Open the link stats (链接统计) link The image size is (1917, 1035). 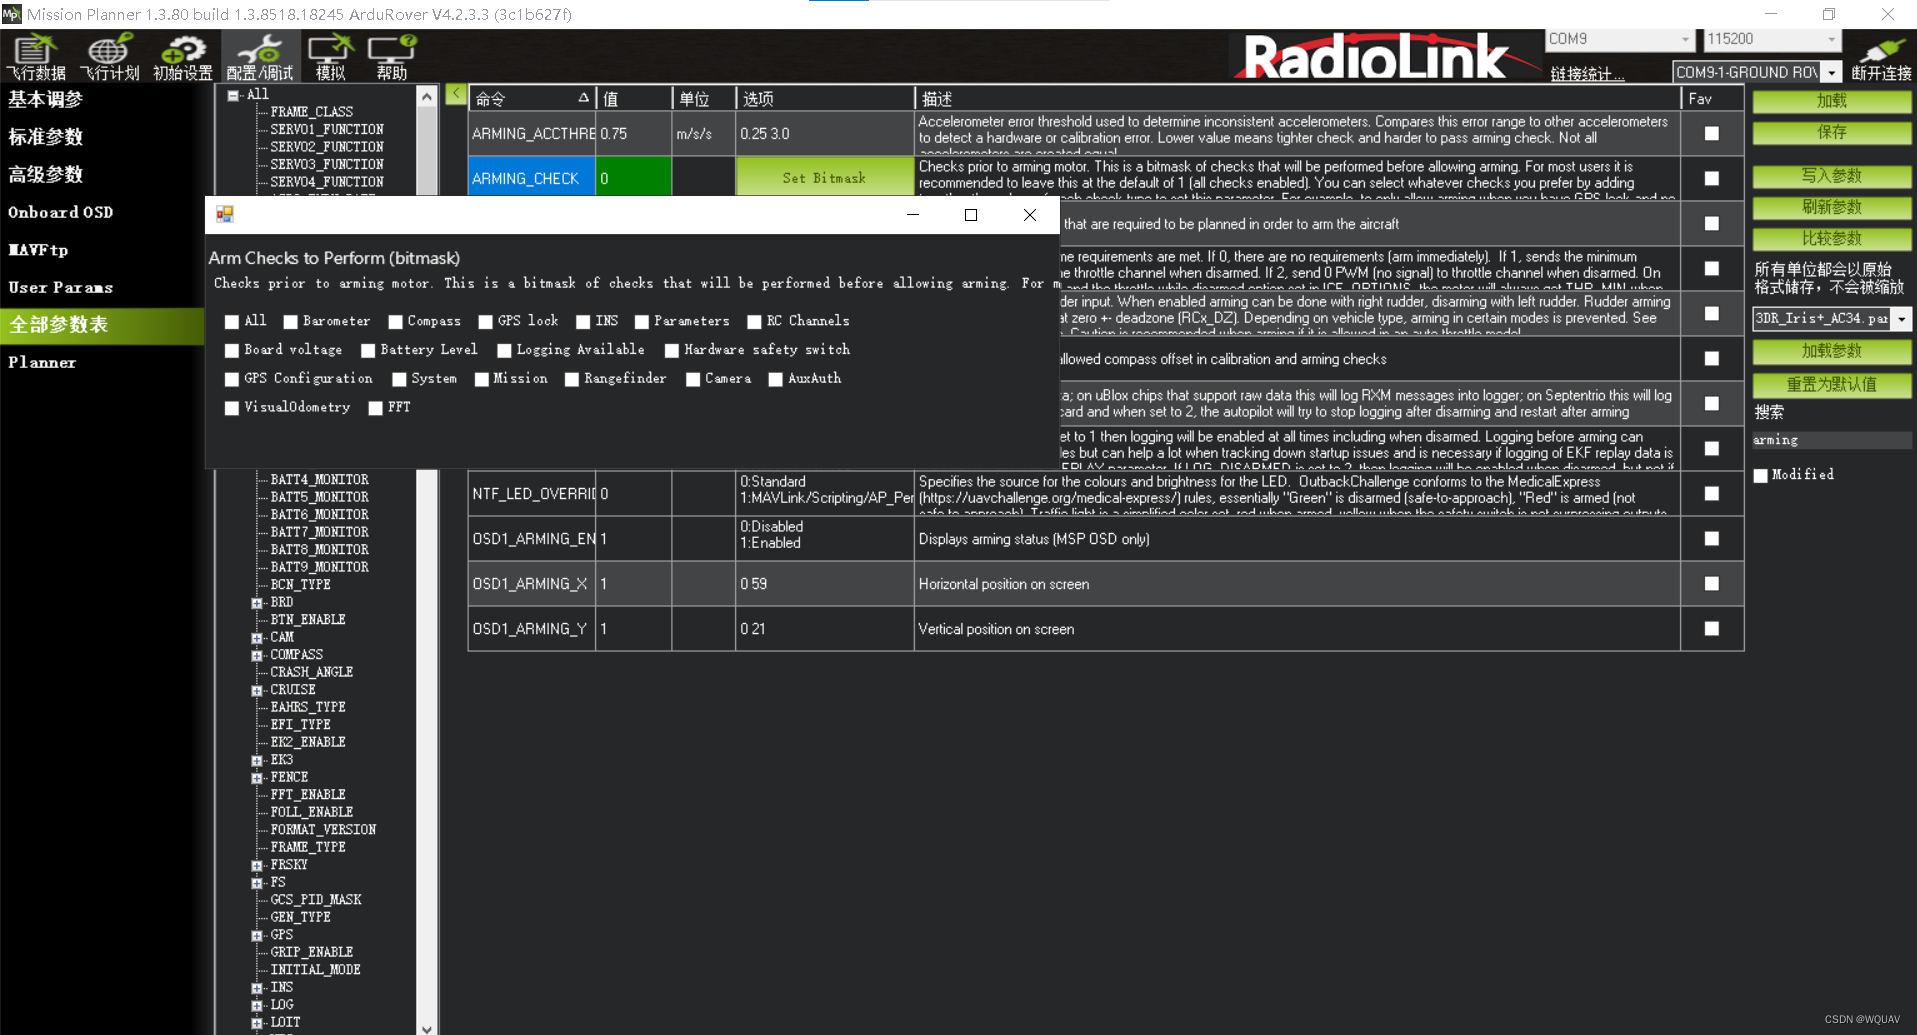click(1587, 74)
